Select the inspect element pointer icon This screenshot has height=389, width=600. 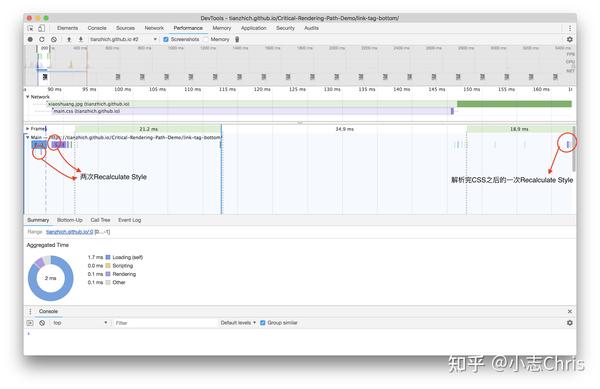coord(30,28)
